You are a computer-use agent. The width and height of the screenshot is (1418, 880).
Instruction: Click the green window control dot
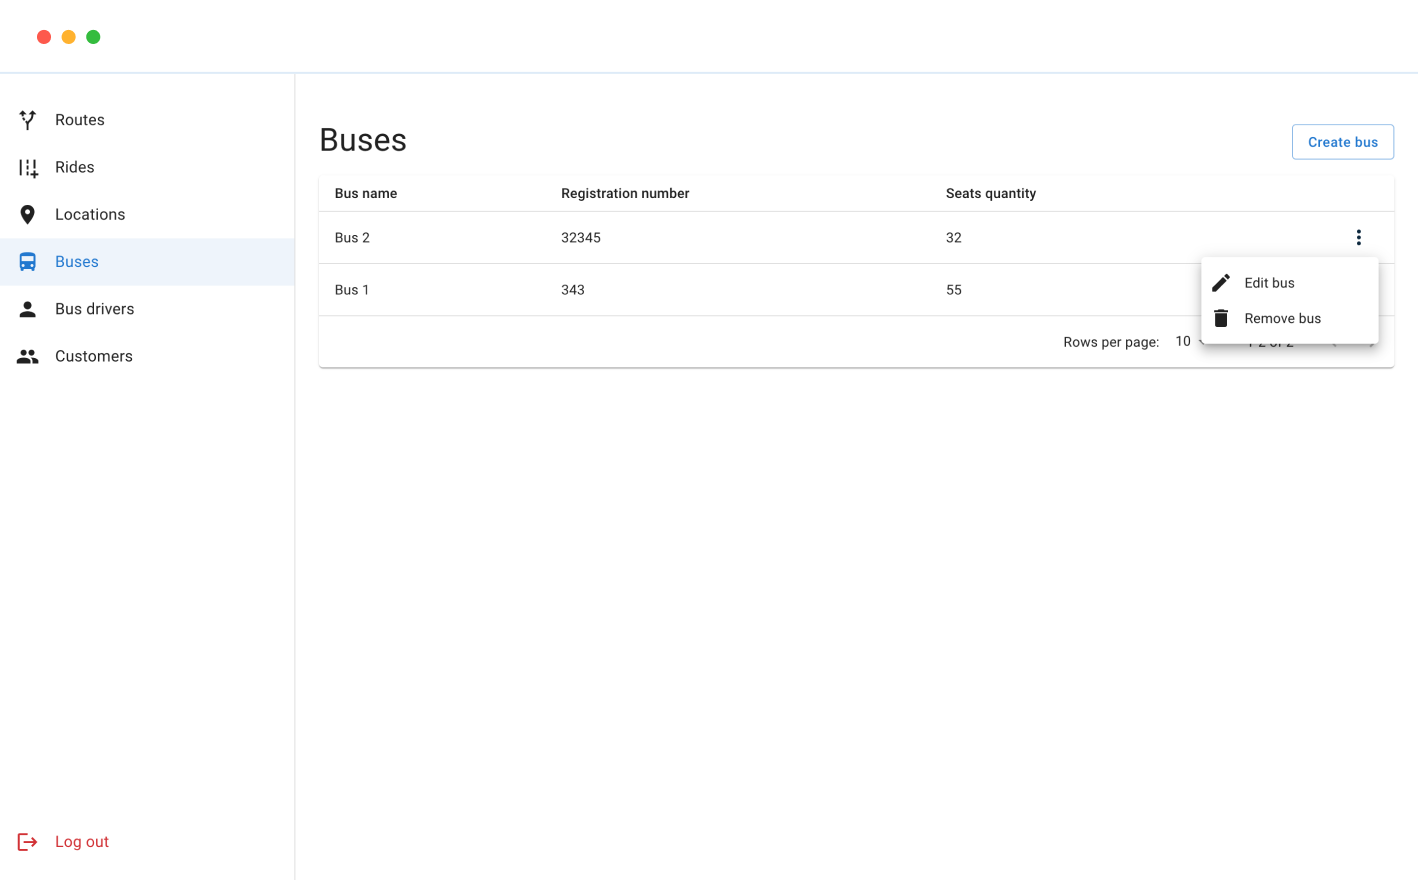(x=93, y=36)
